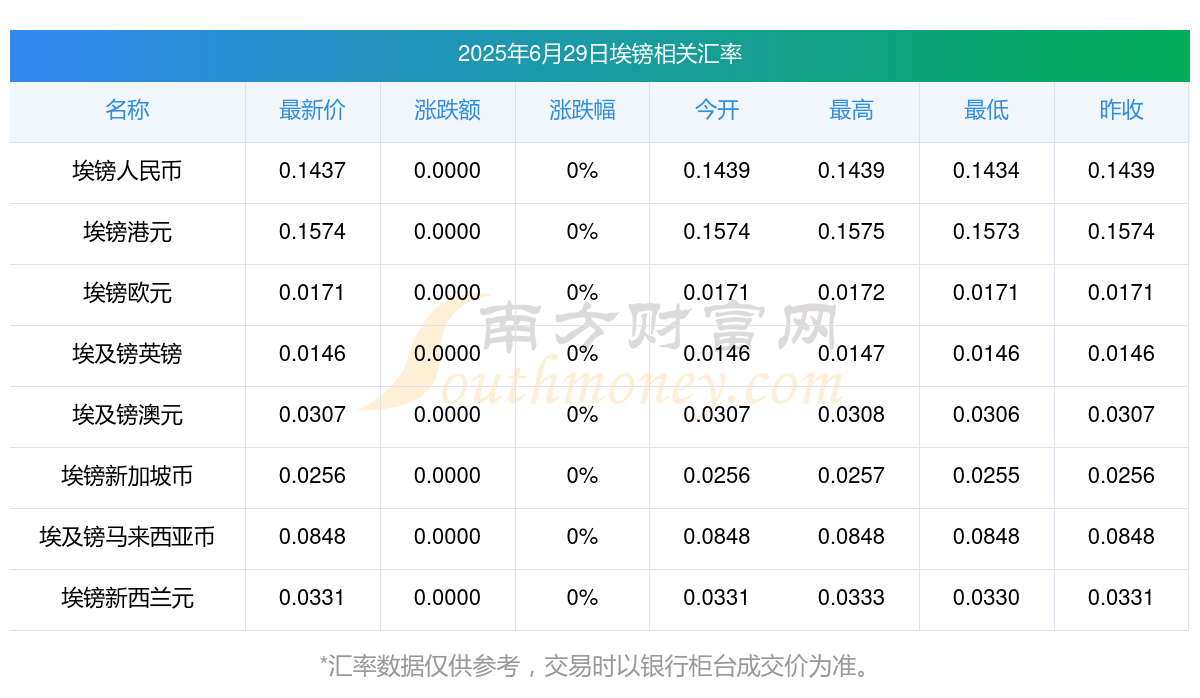The height and width of the screenshot is (698, 1200).
Task: Click 埃镑欧元 最新价 value 0.0171
Action: [312, 293]
